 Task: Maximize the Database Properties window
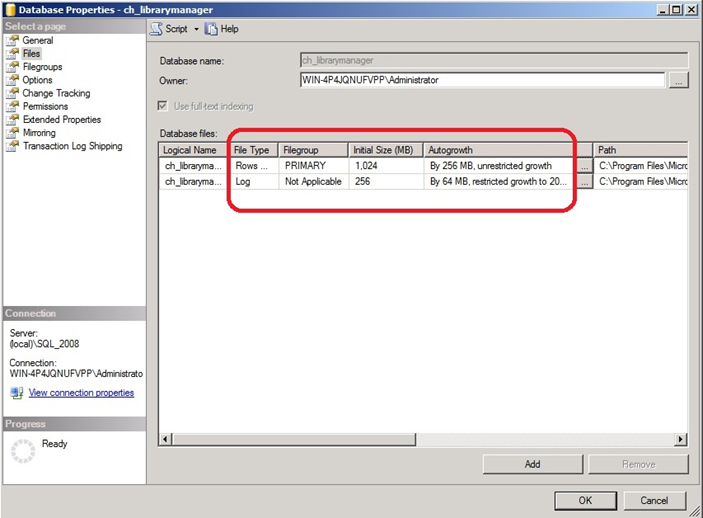click(677, 9)
